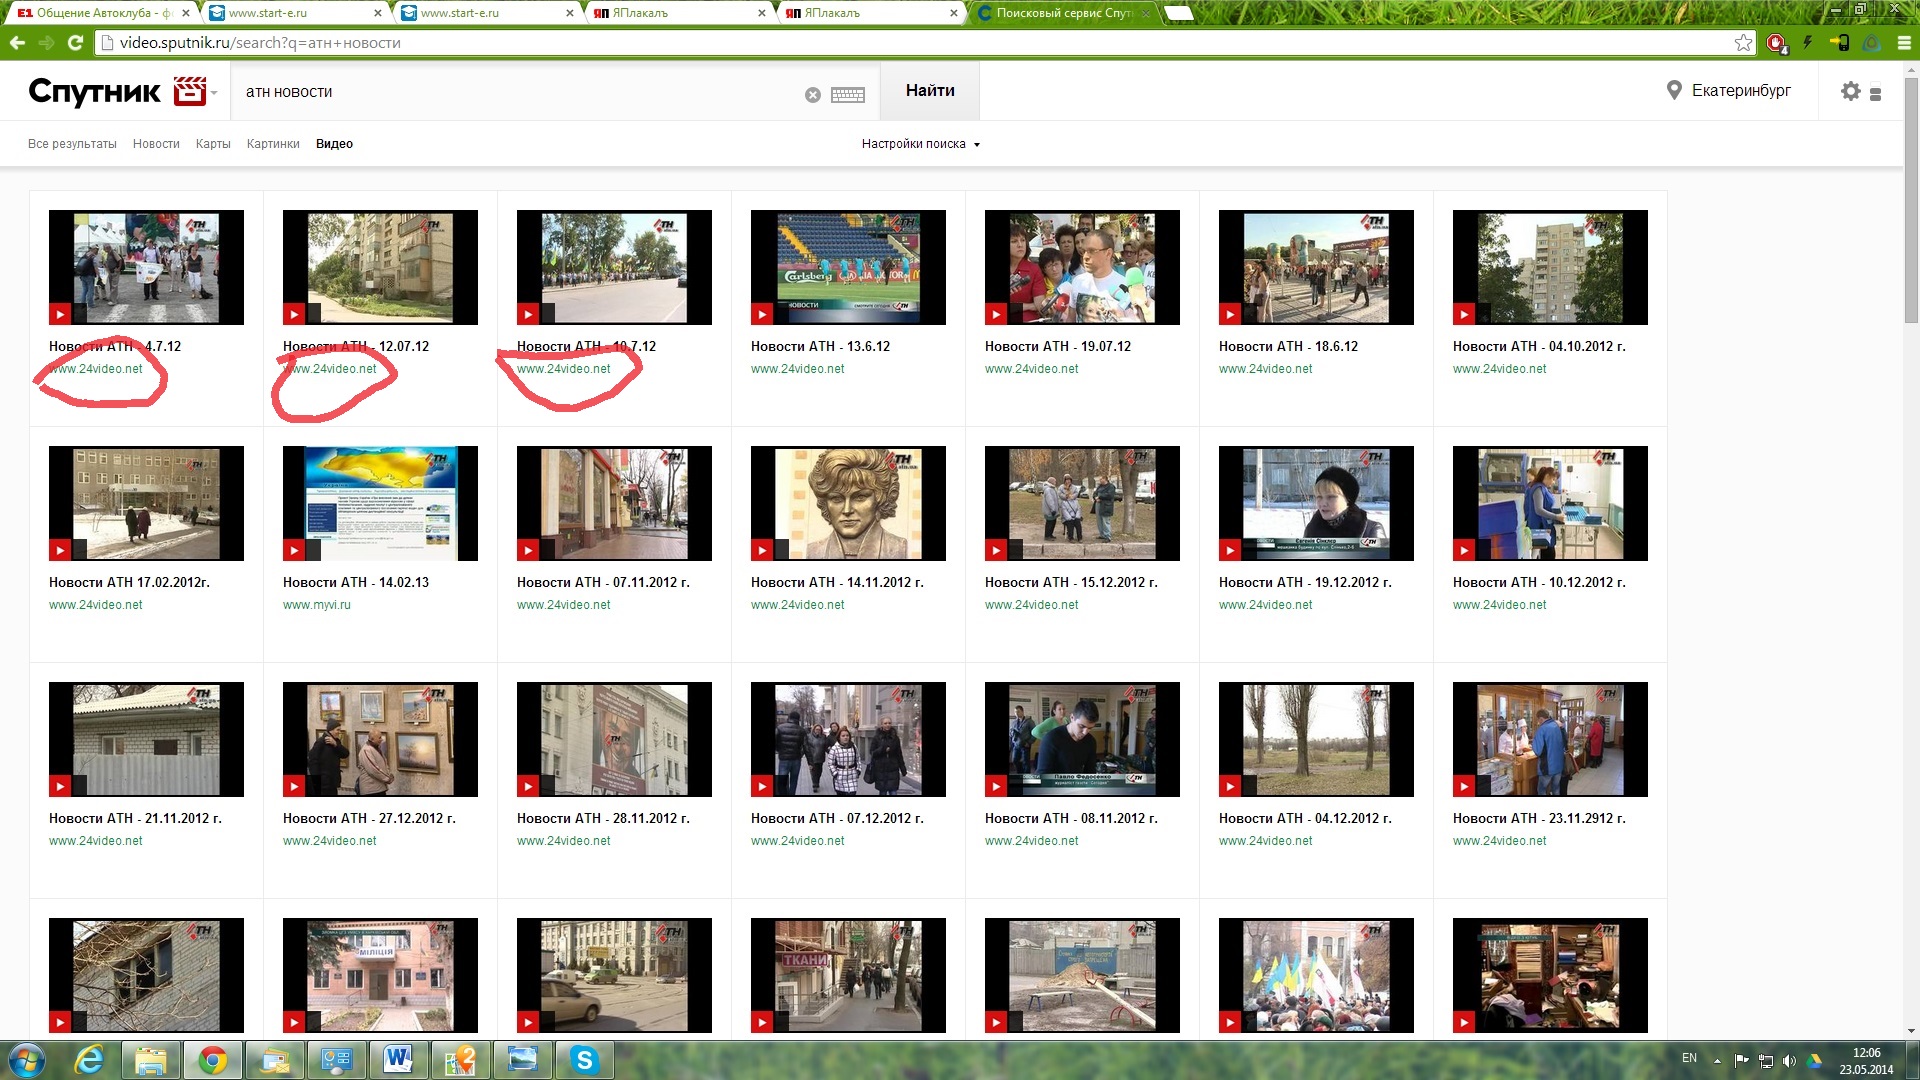This screenshot has width=1920, height=1080.
Task: Click the Новости АТН - 15.12.2012 г. title
Action: pyautogui.click(x=1071, y=582)
